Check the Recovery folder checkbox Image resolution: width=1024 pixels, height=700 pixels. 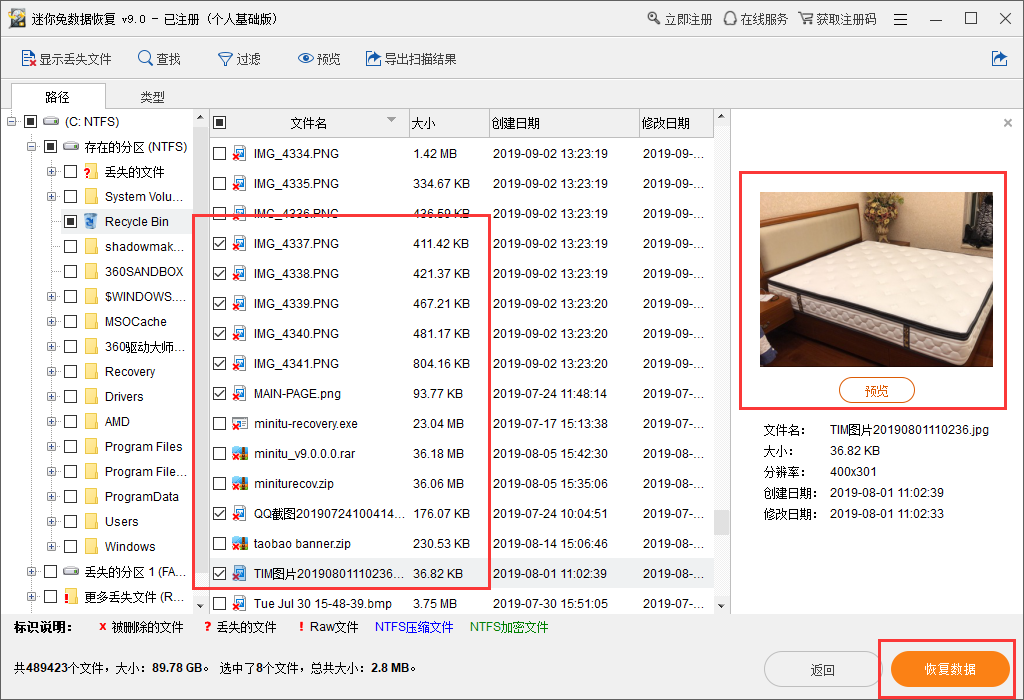71,372
